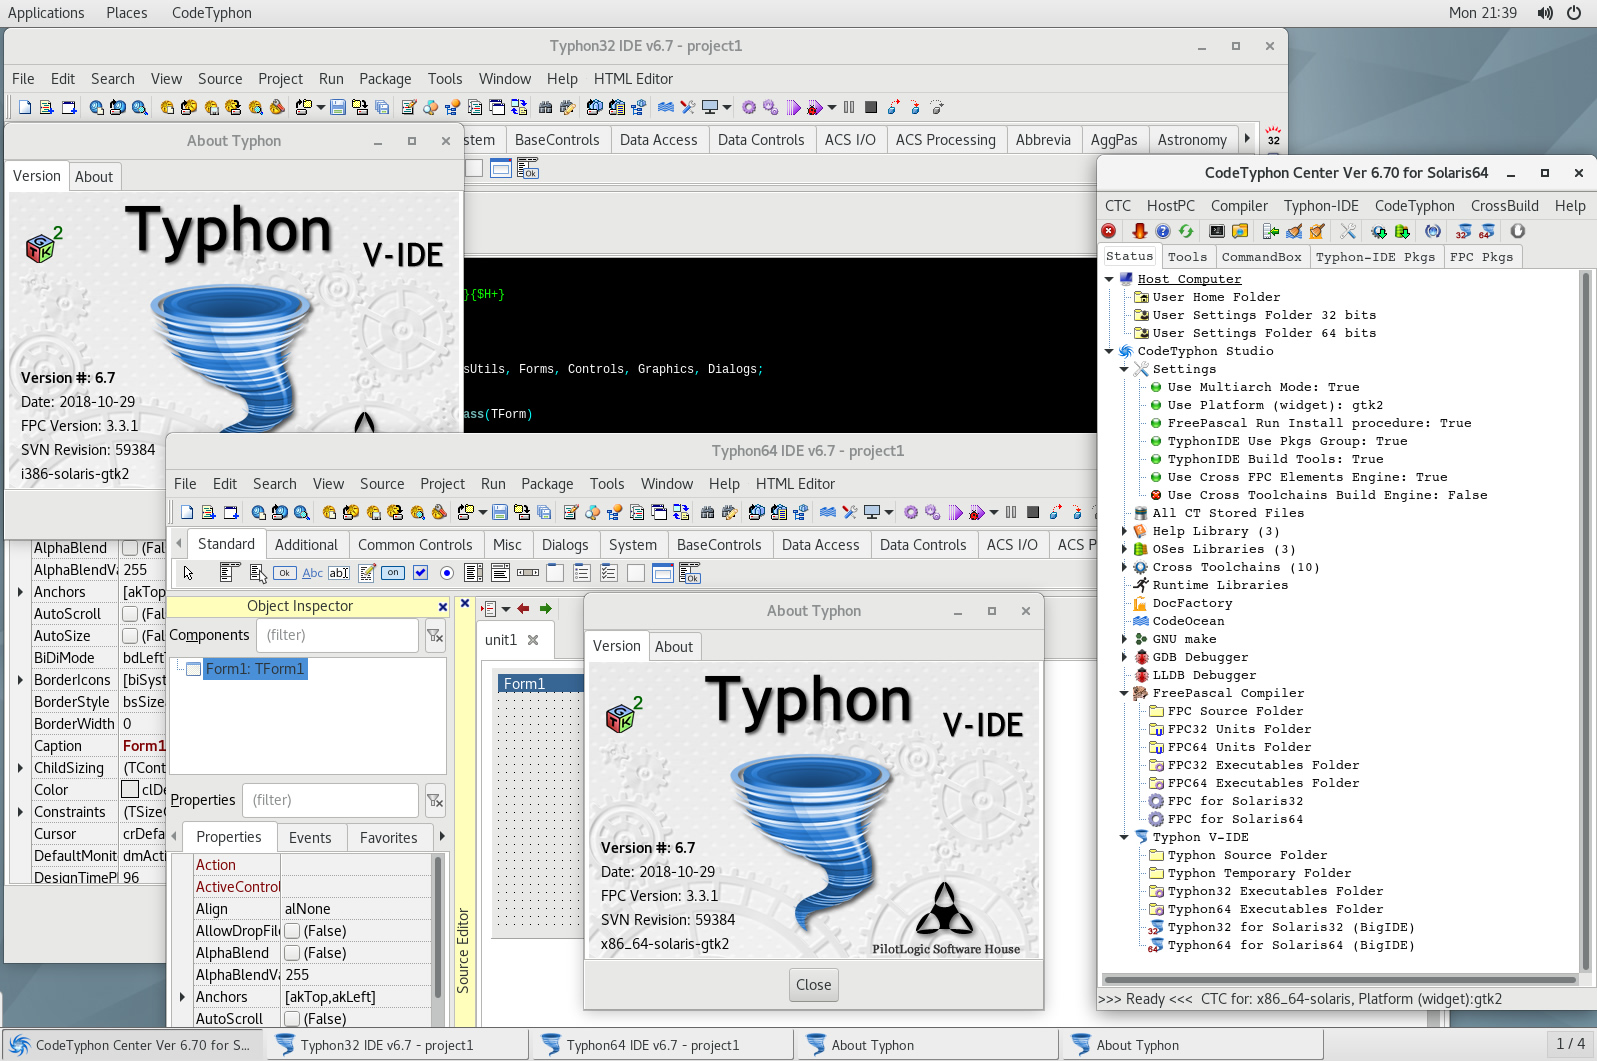Select the TButton component in the Standard palette

285,573
